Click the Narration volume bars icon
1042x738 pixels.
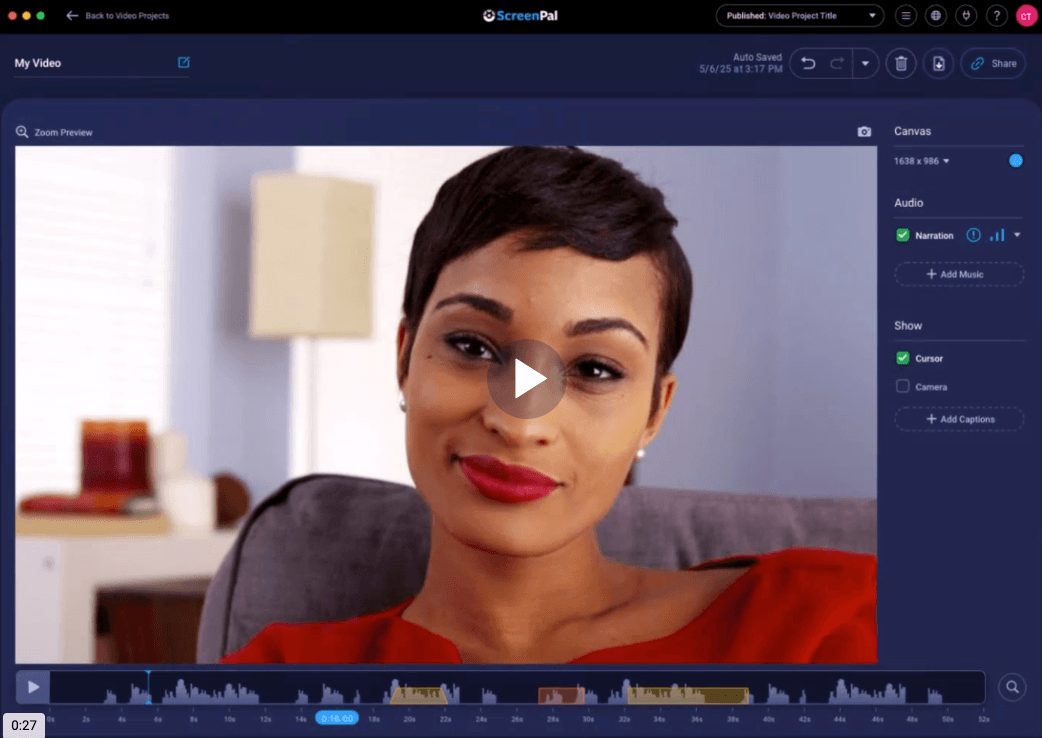[996, 236]
